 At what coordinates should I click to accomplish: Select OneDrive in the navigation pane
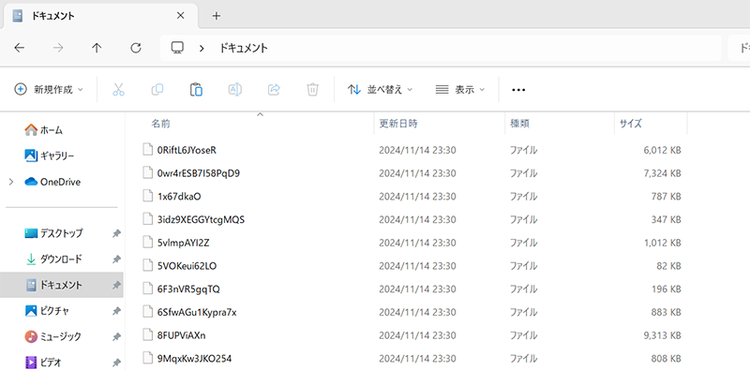(53, 182)
